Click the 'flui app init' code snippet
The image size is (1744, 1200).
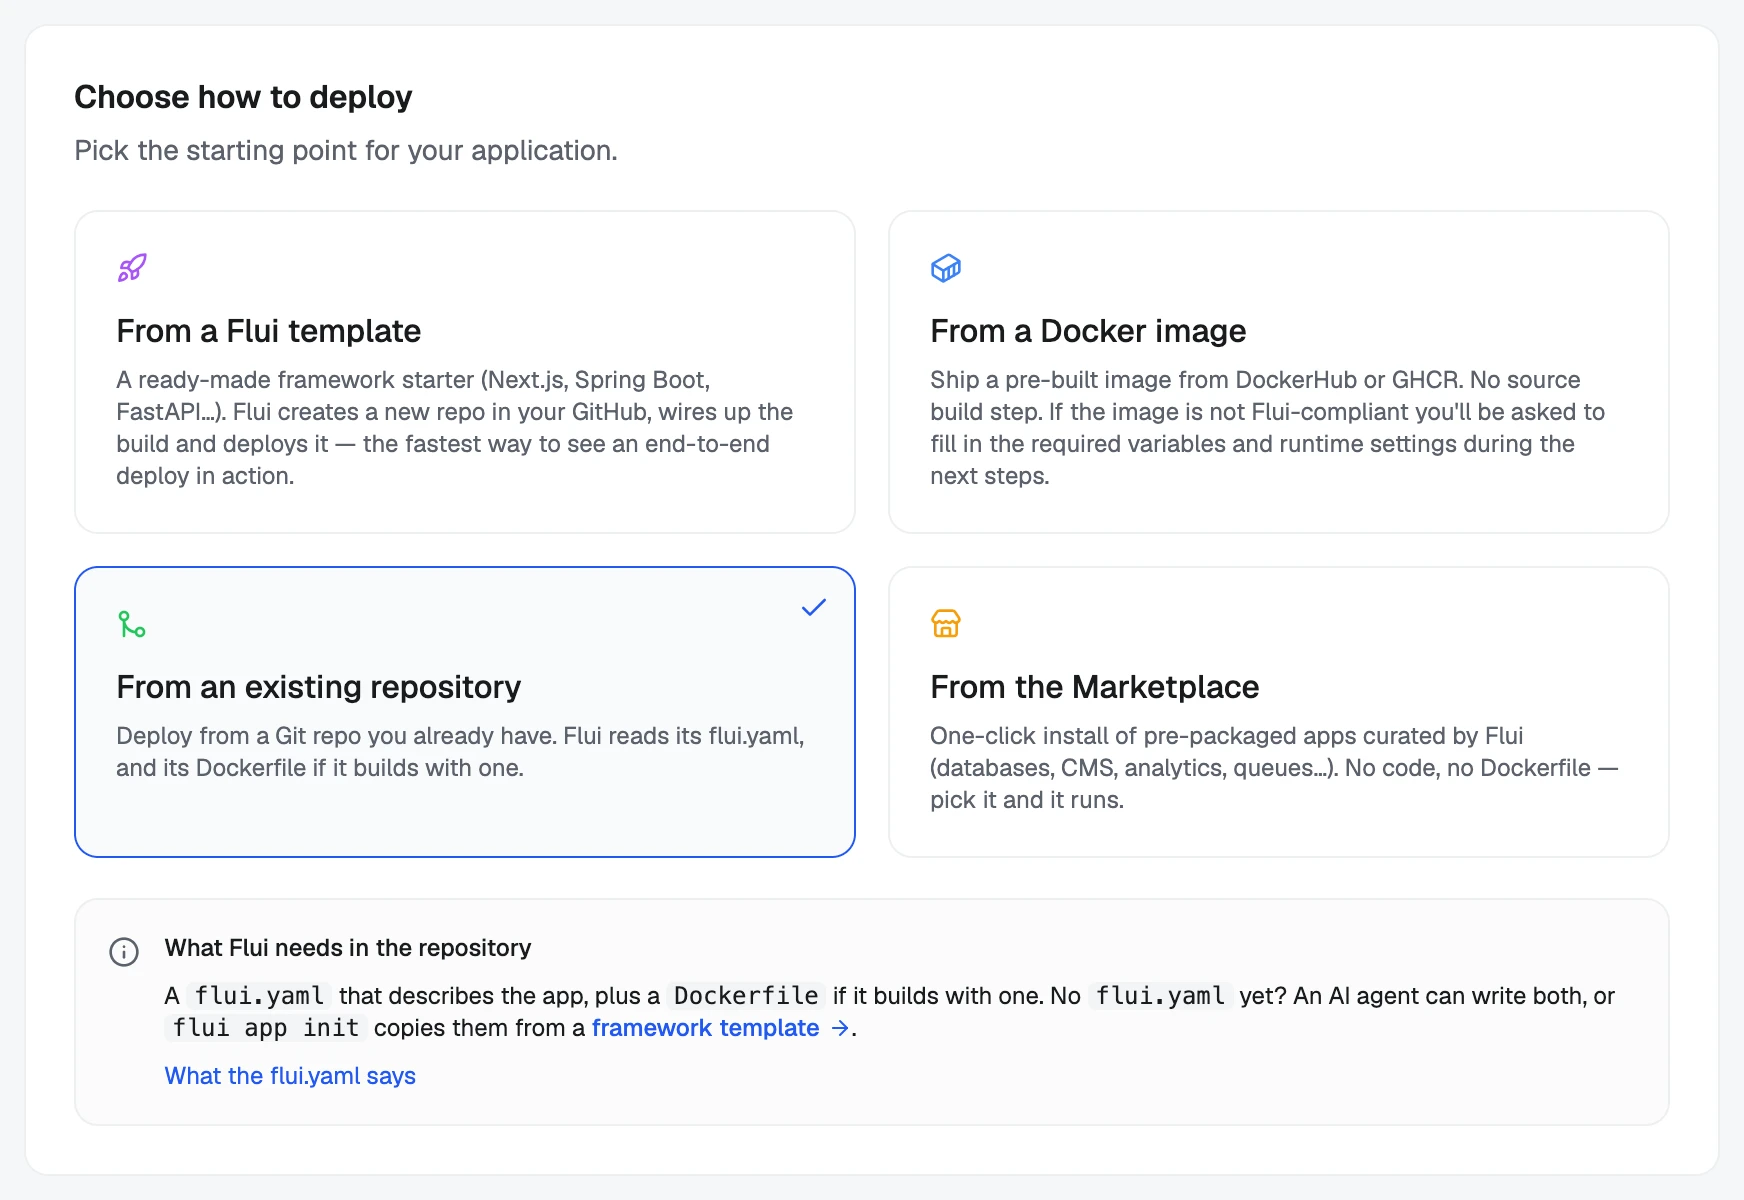pos(265,1028)
